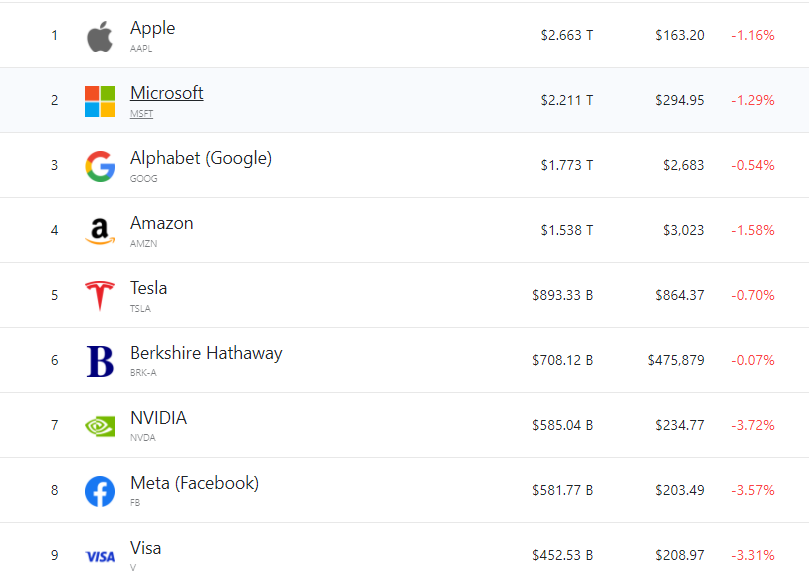Click Berkshire Hathaway's $475,879 share price
This screenshot has height=584, width=809.
675,361
